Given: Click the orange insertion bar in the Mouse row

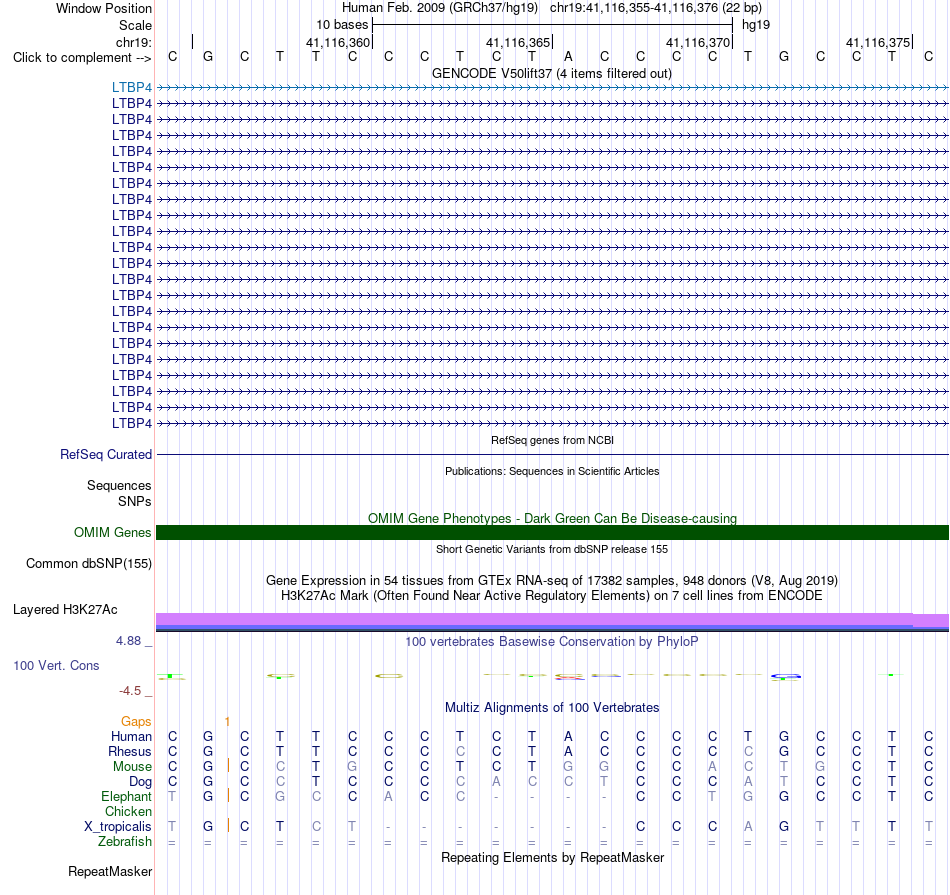Looking at the screenshot, I should [x=228, y=765].
